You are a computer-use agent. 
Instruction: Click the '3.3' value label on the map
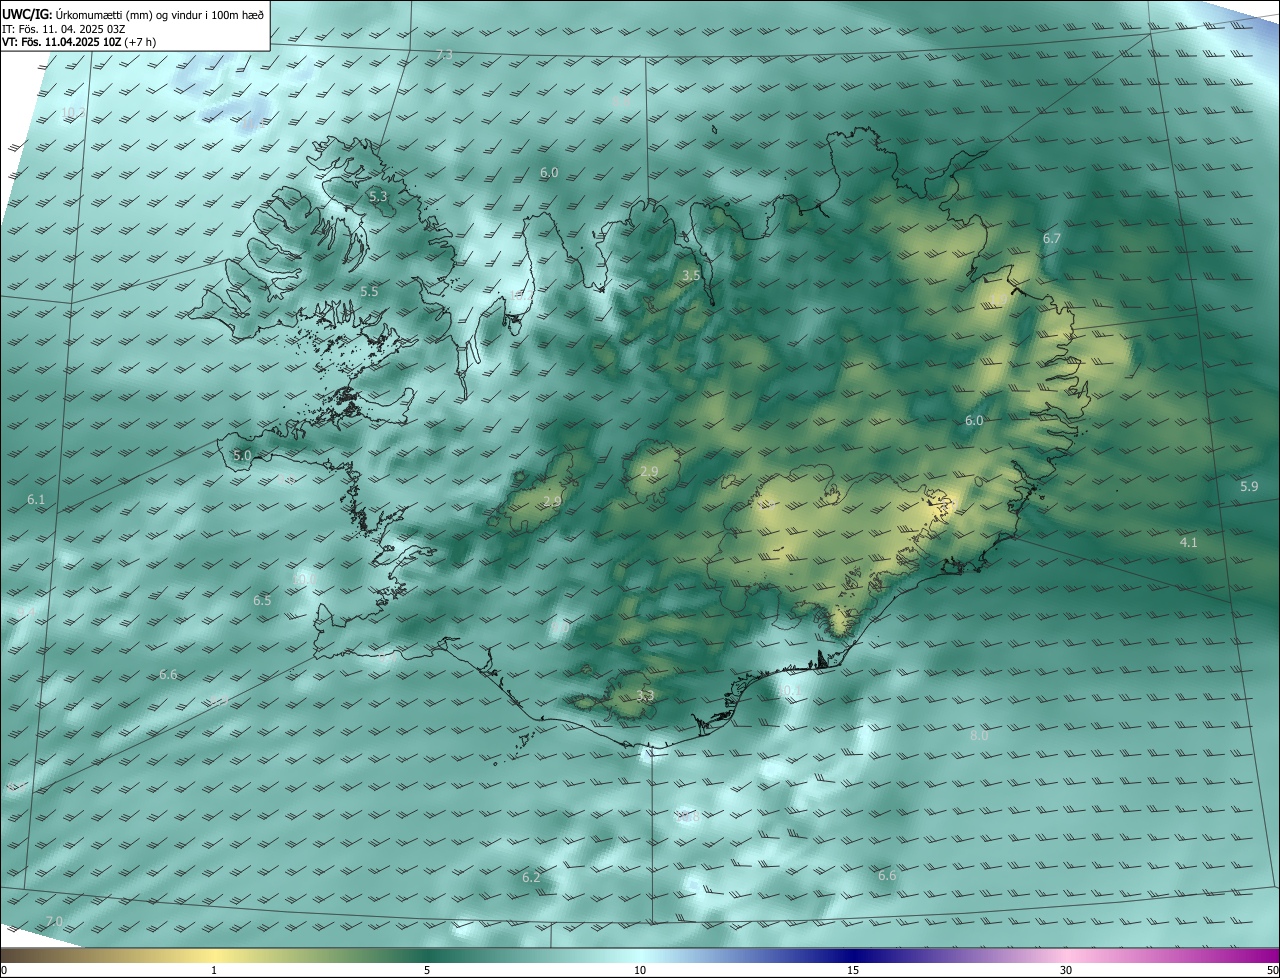[x=645, y=694]
